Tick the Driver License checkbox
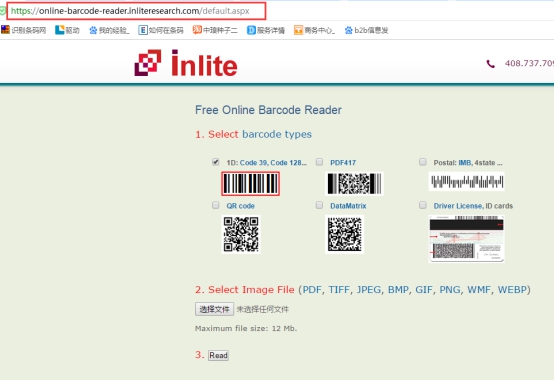The height and width of the screenshot is (380, 554). (x=423, y=205)
